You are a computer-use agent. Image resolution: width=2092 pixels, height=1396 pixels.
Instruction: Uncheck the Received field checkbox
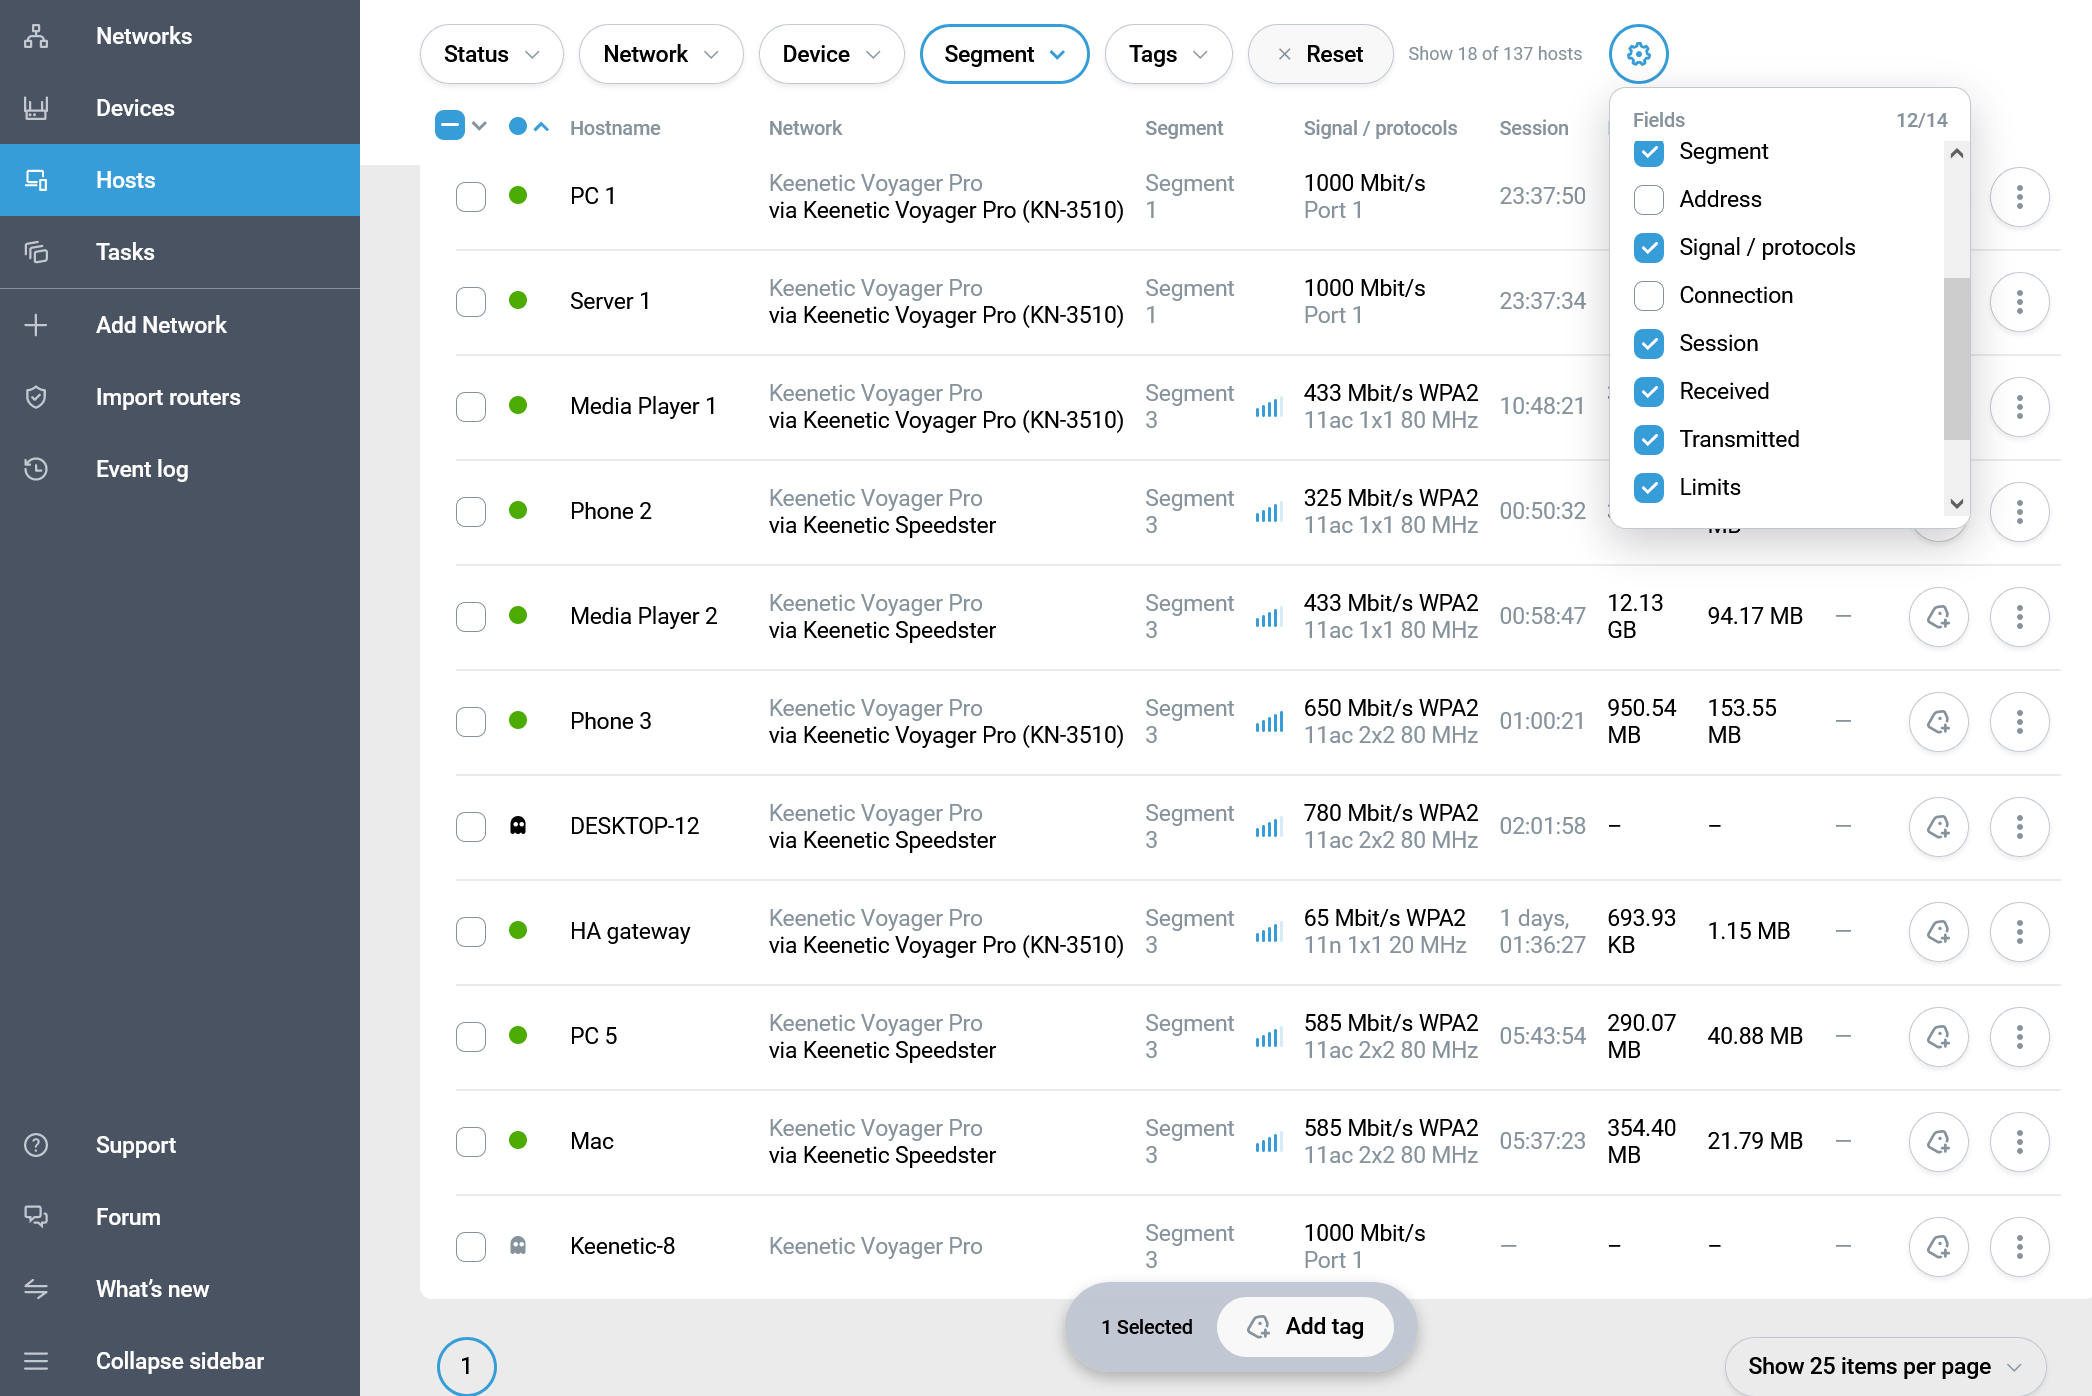(1648, 392)
